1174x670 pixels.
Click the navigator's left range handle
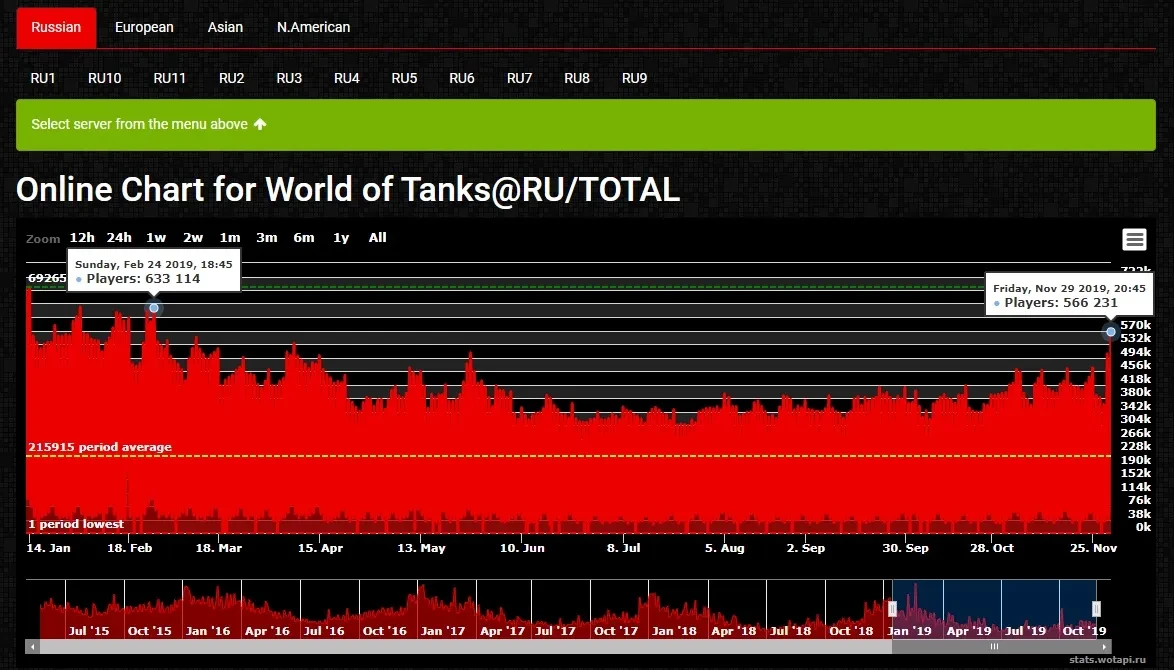coord(892,608)
